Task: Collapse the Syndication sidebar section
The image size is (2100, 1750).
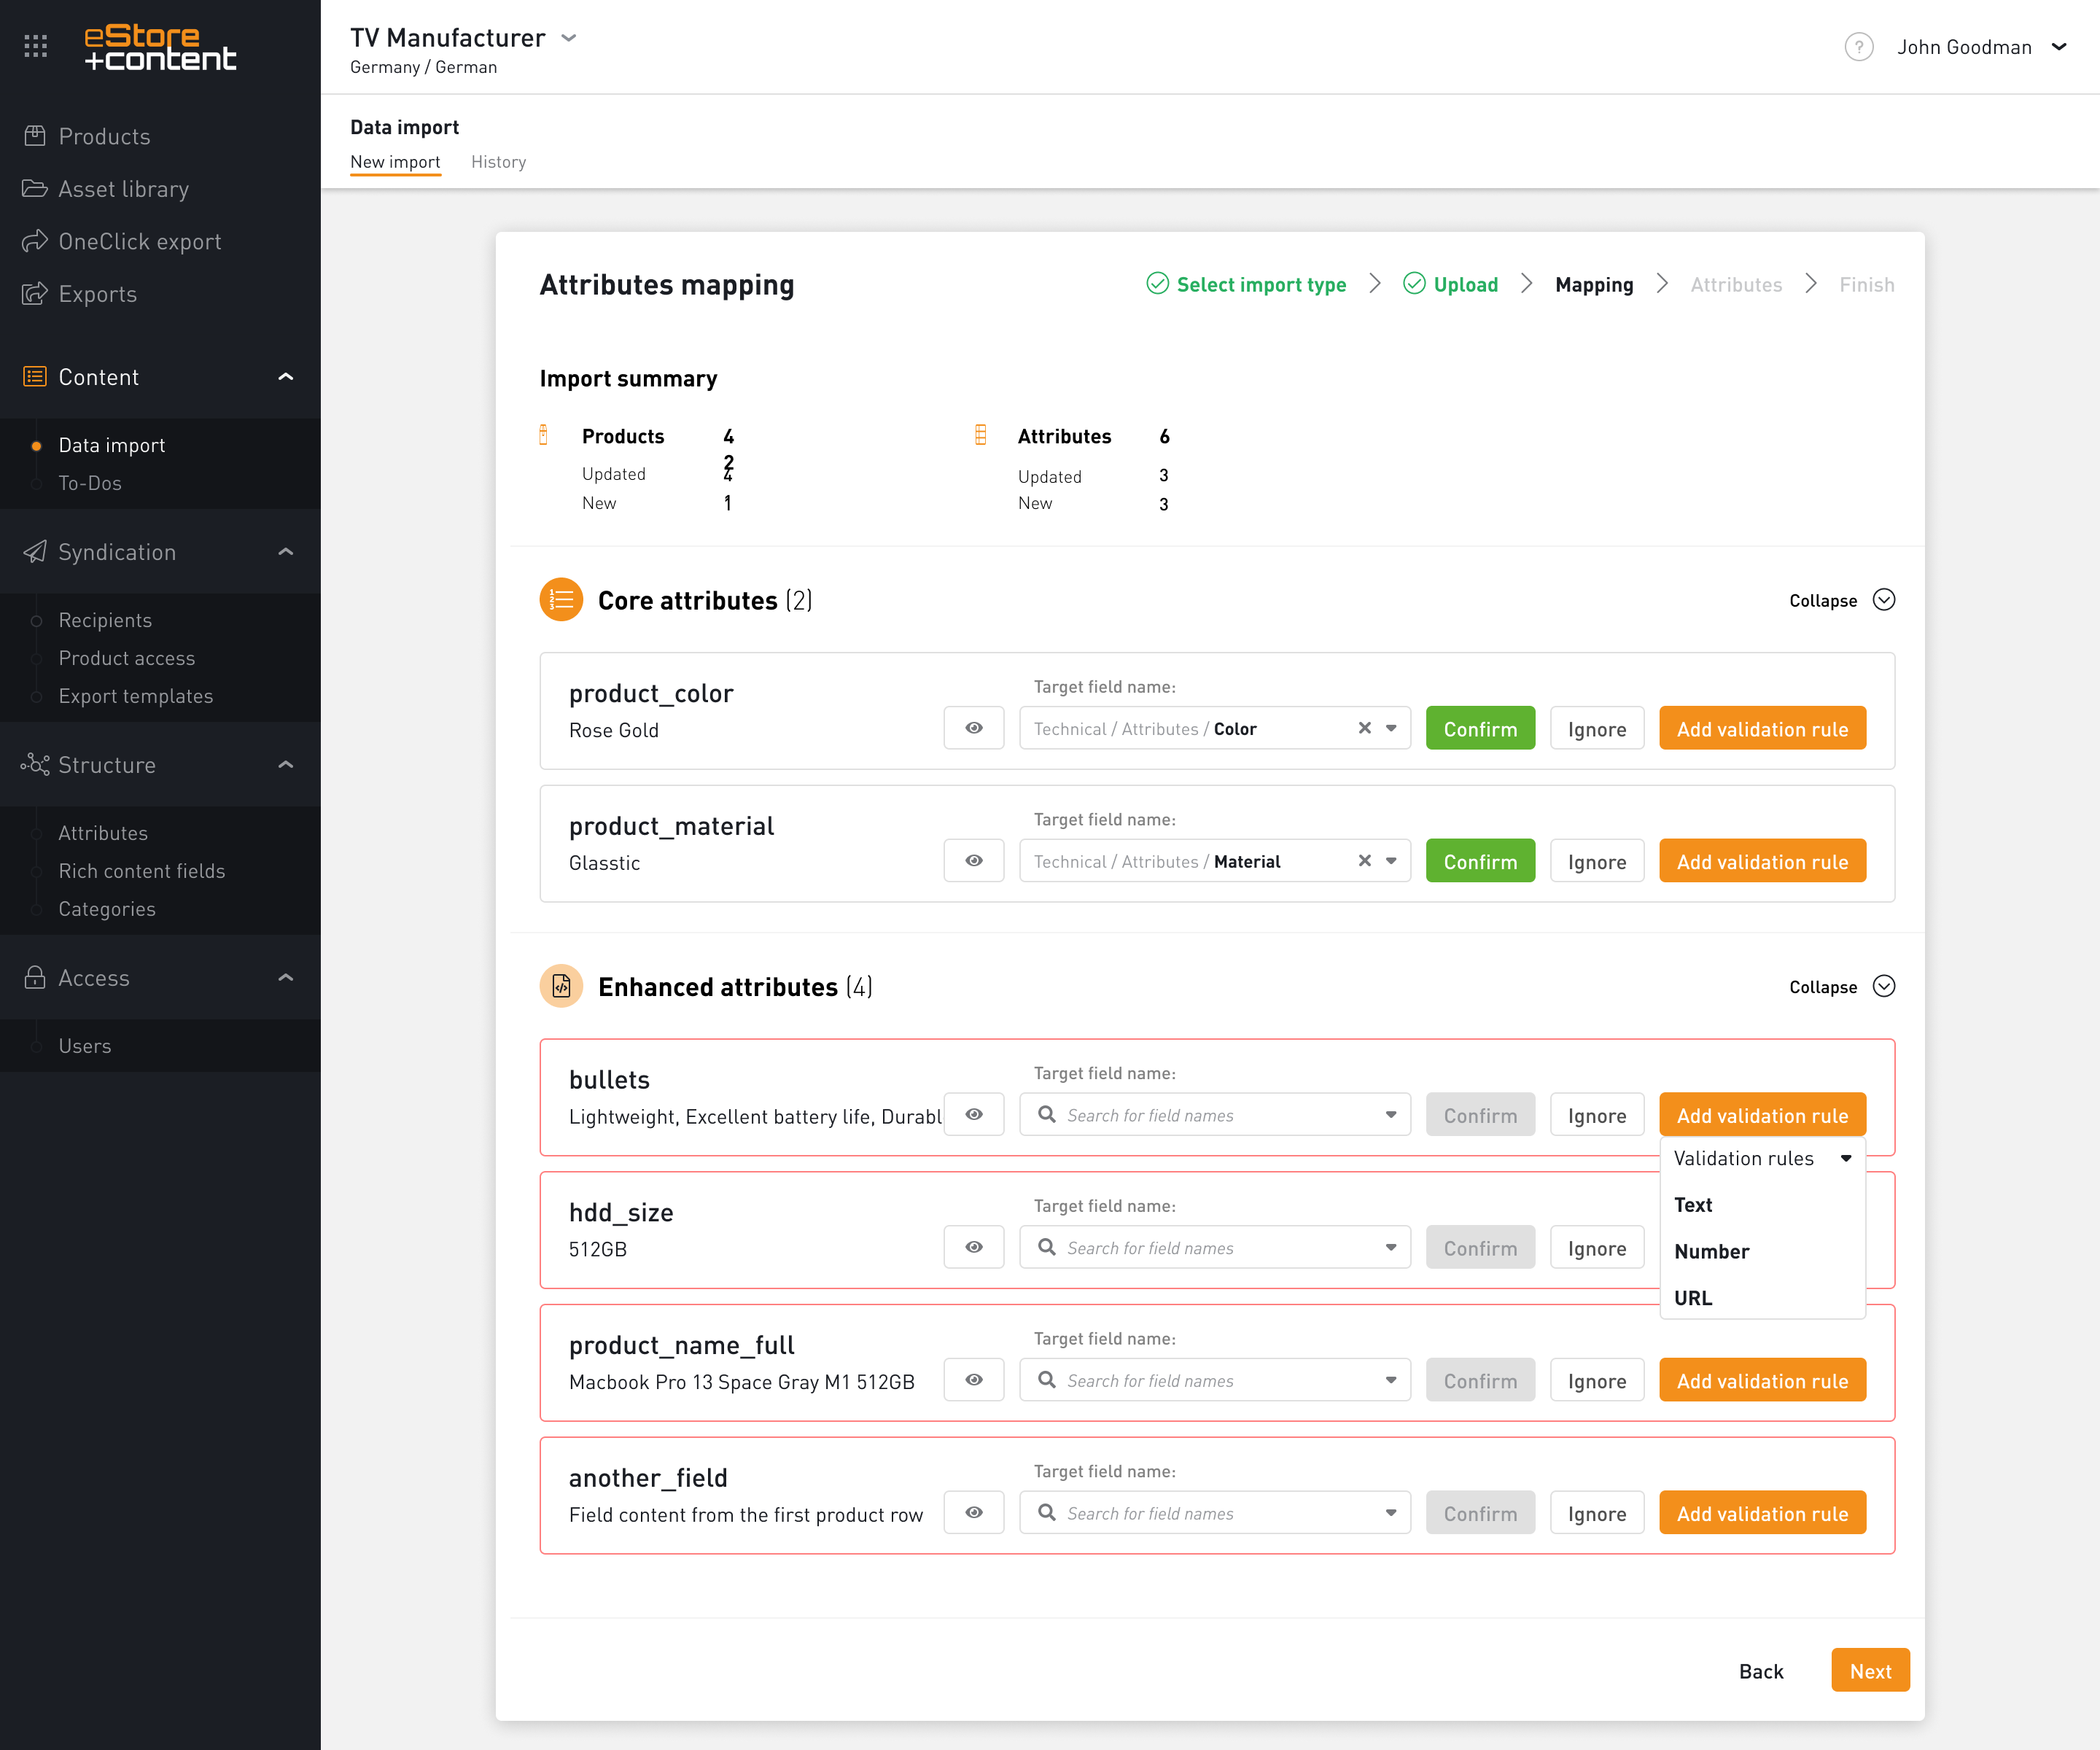Action: pos(285,552)
